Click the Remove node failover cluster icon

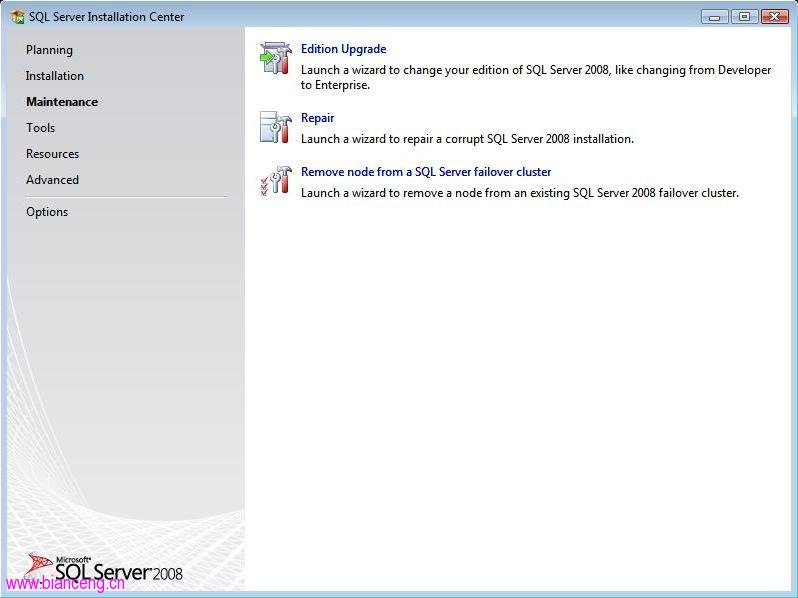point(276,181)
